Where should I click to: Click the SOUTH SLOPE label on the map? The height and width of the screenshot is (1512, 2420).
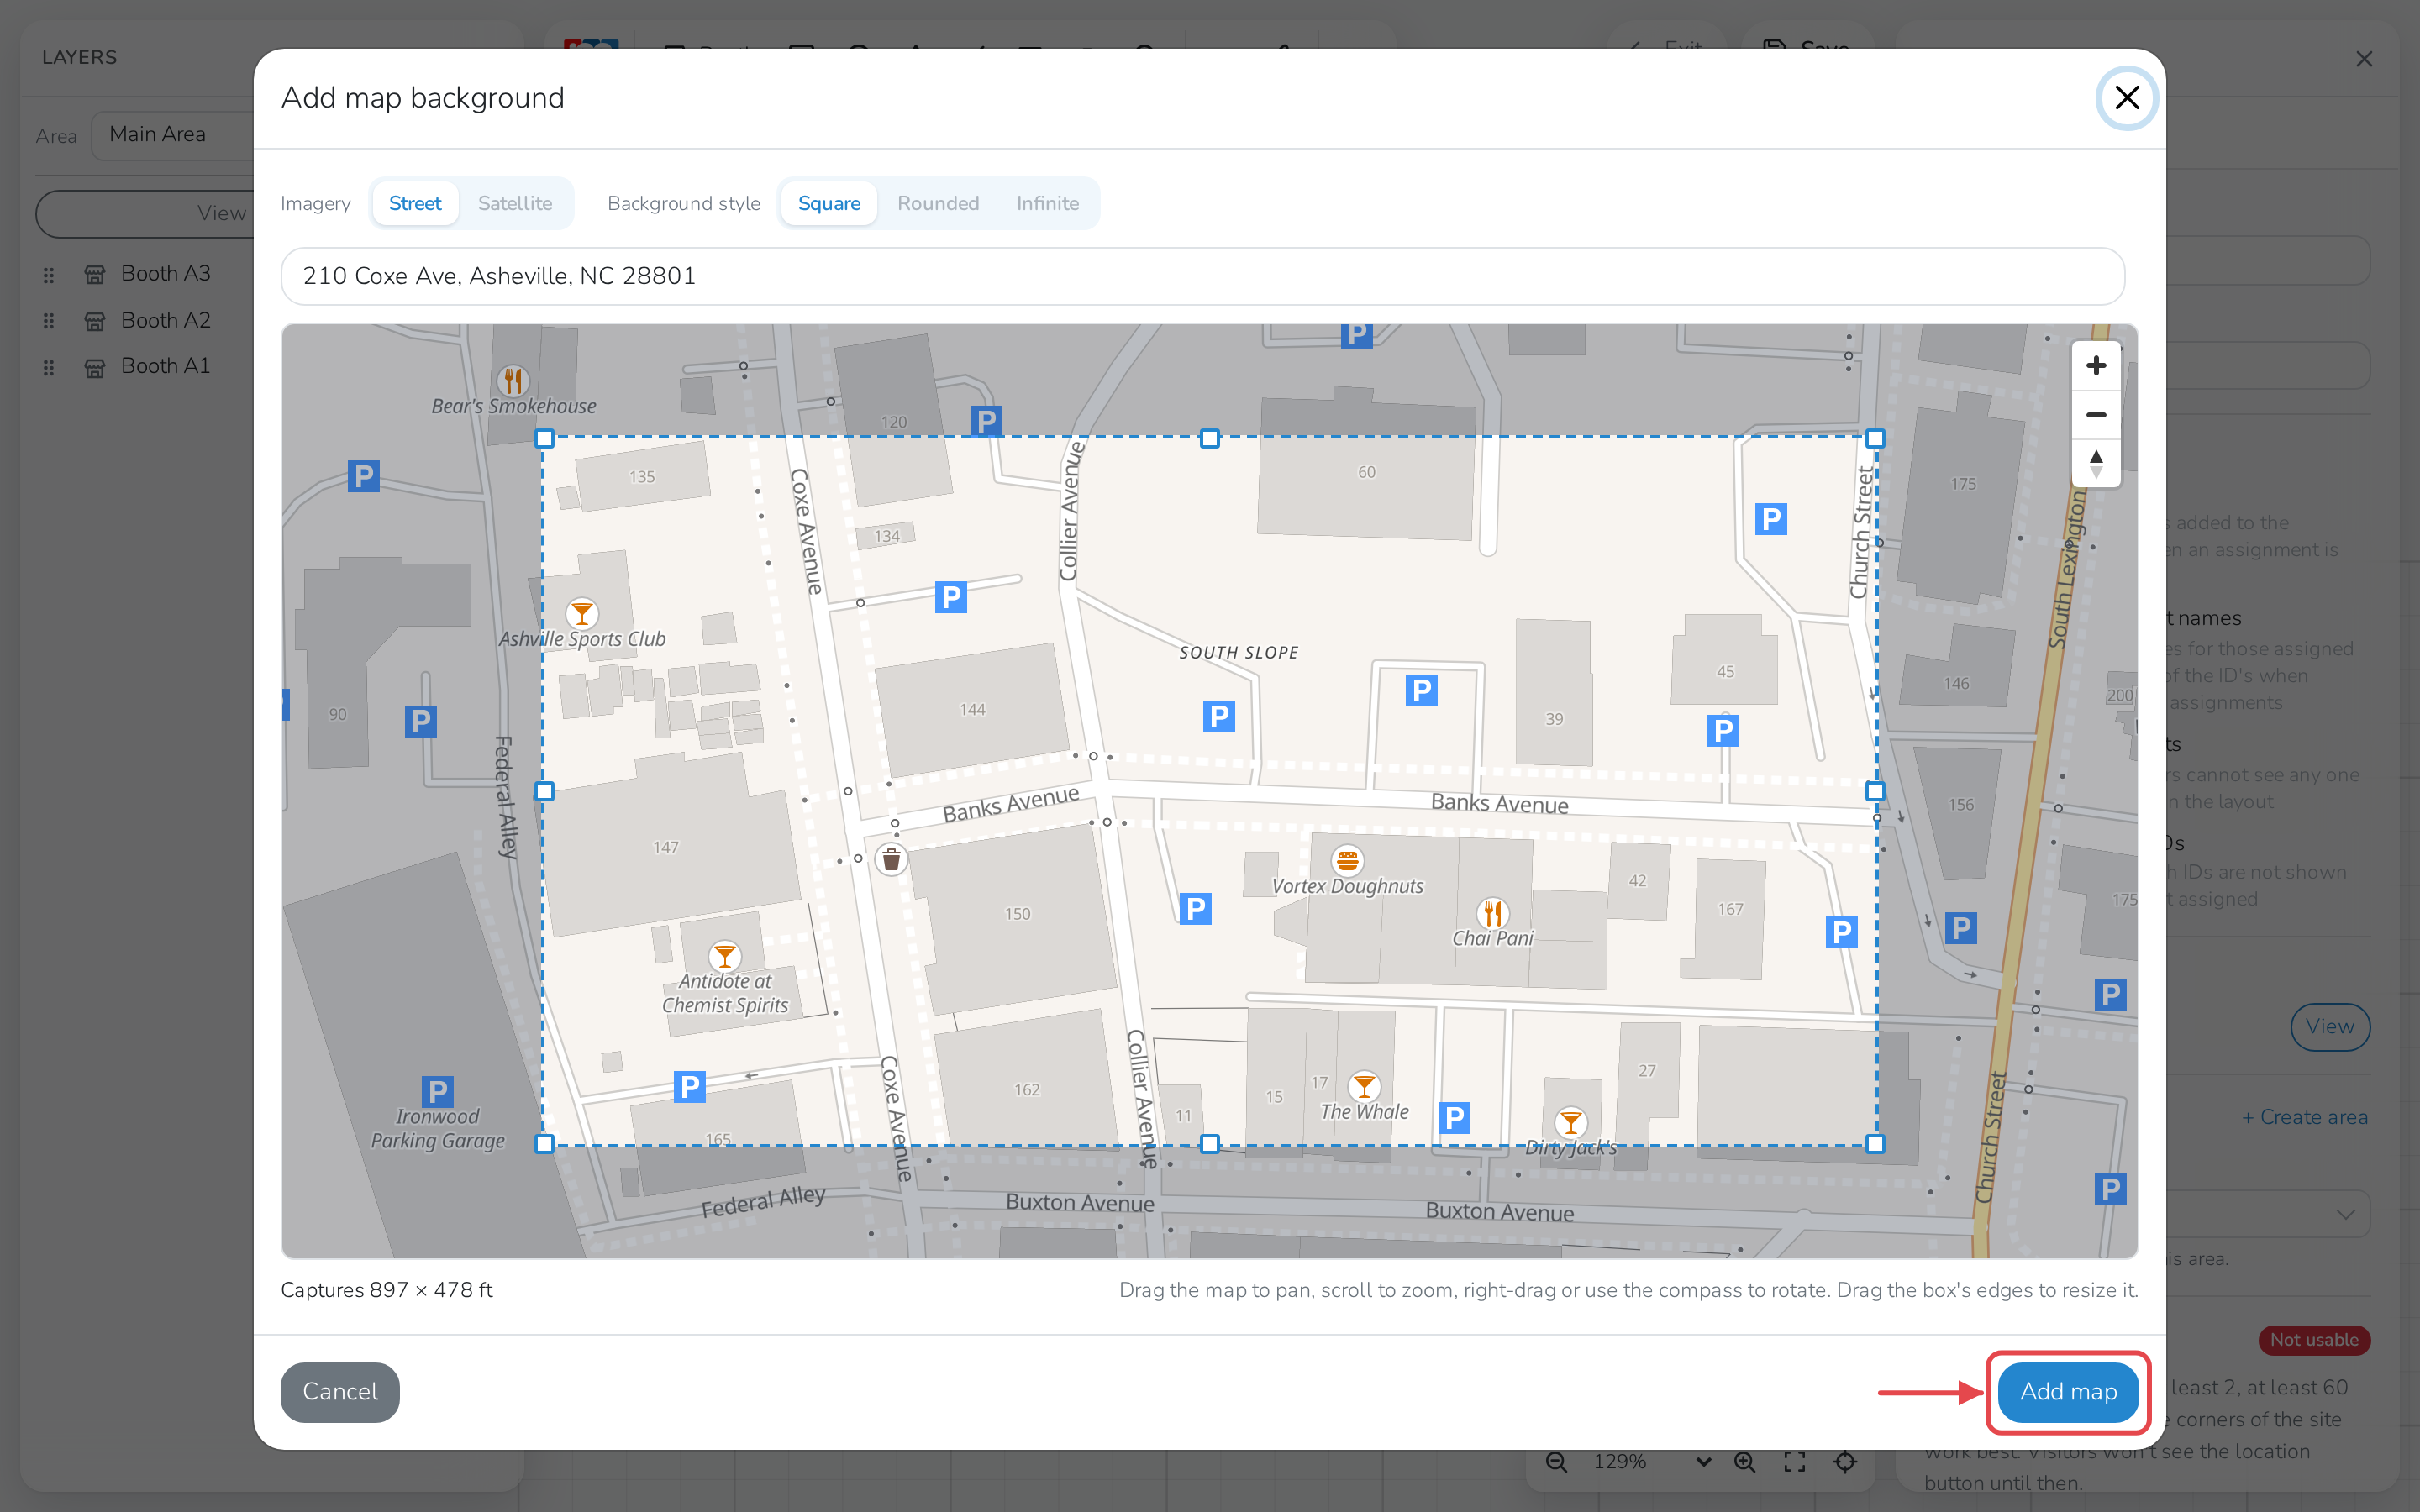1238,652
